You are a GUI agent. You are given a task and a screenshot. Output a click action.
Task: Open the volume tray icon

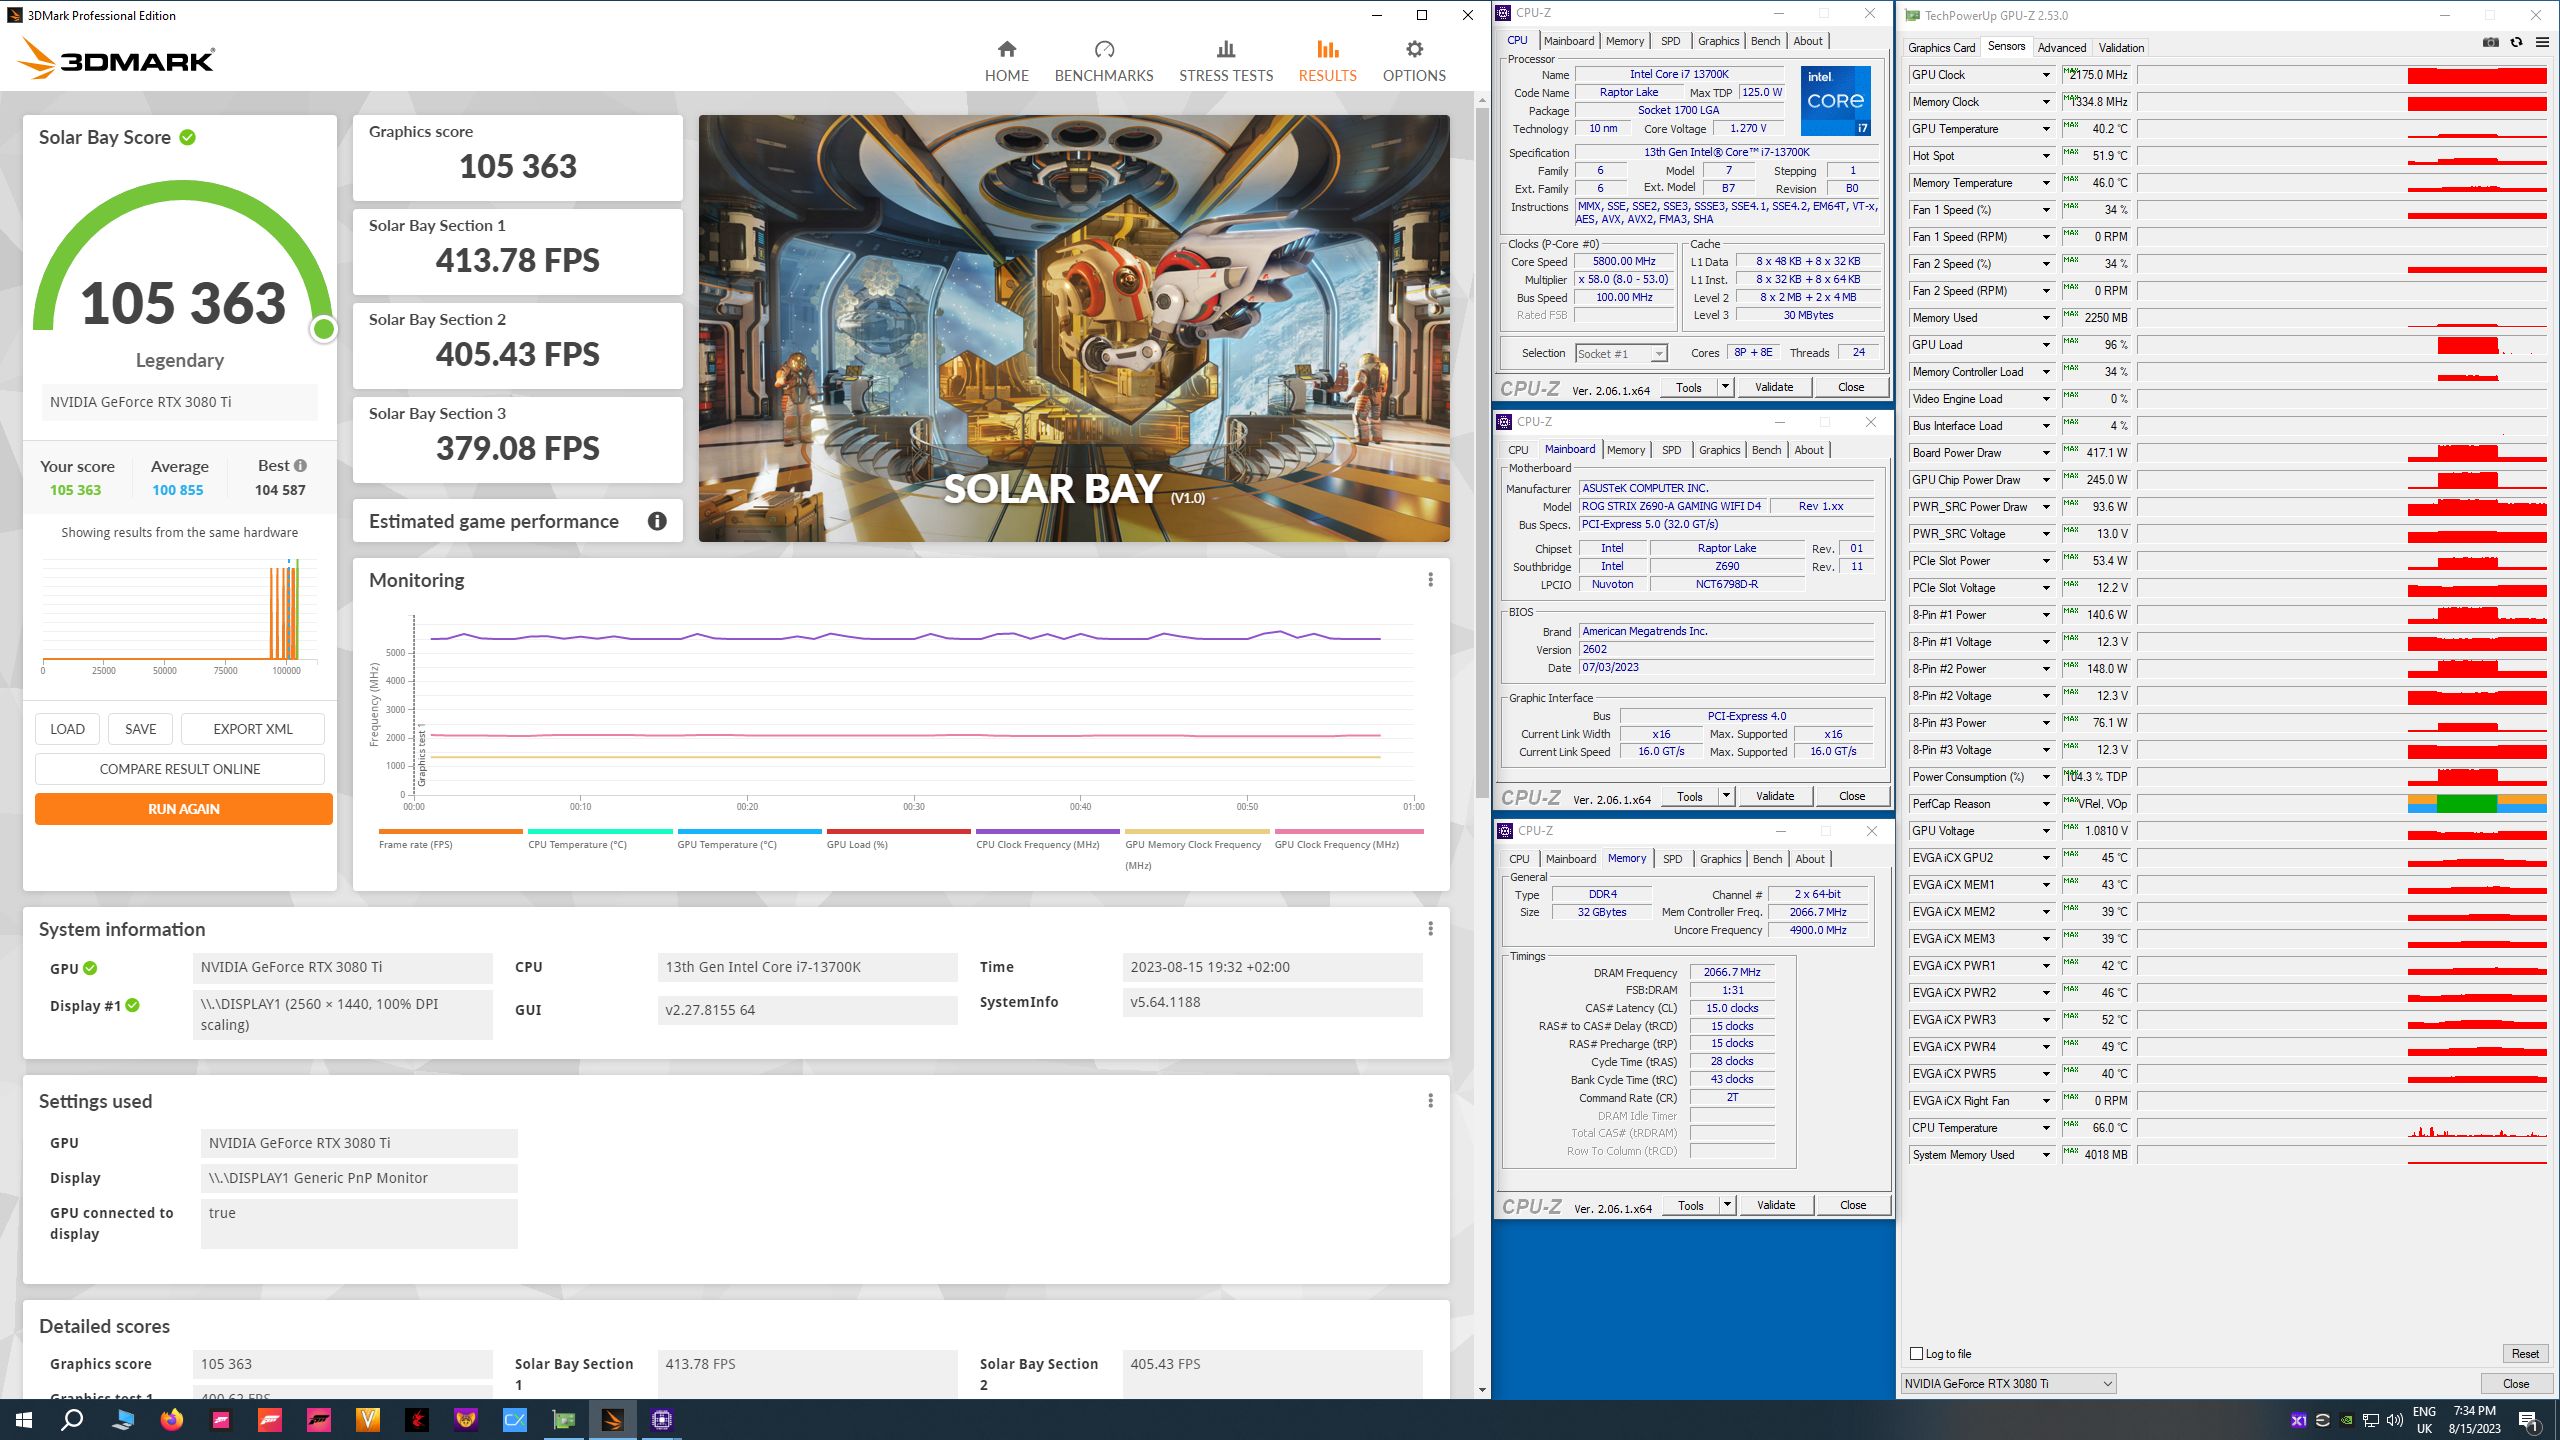(2394, 1420)
